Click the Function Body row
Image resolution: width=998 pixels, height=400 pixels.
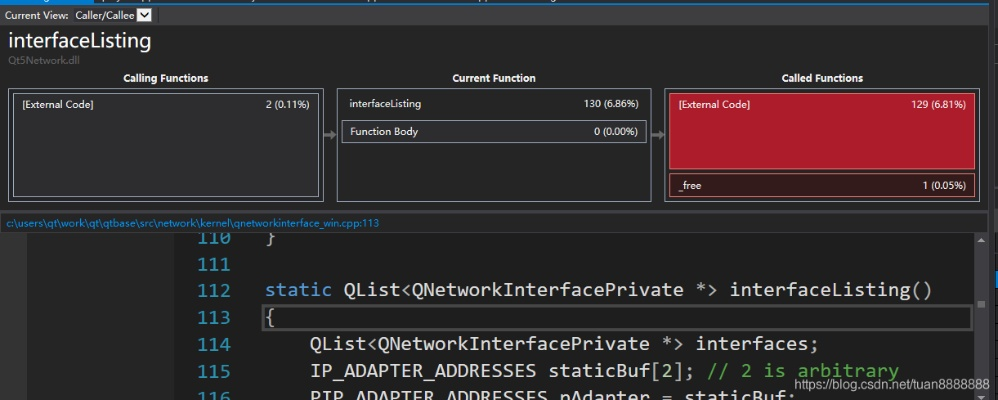pos(384,132)
